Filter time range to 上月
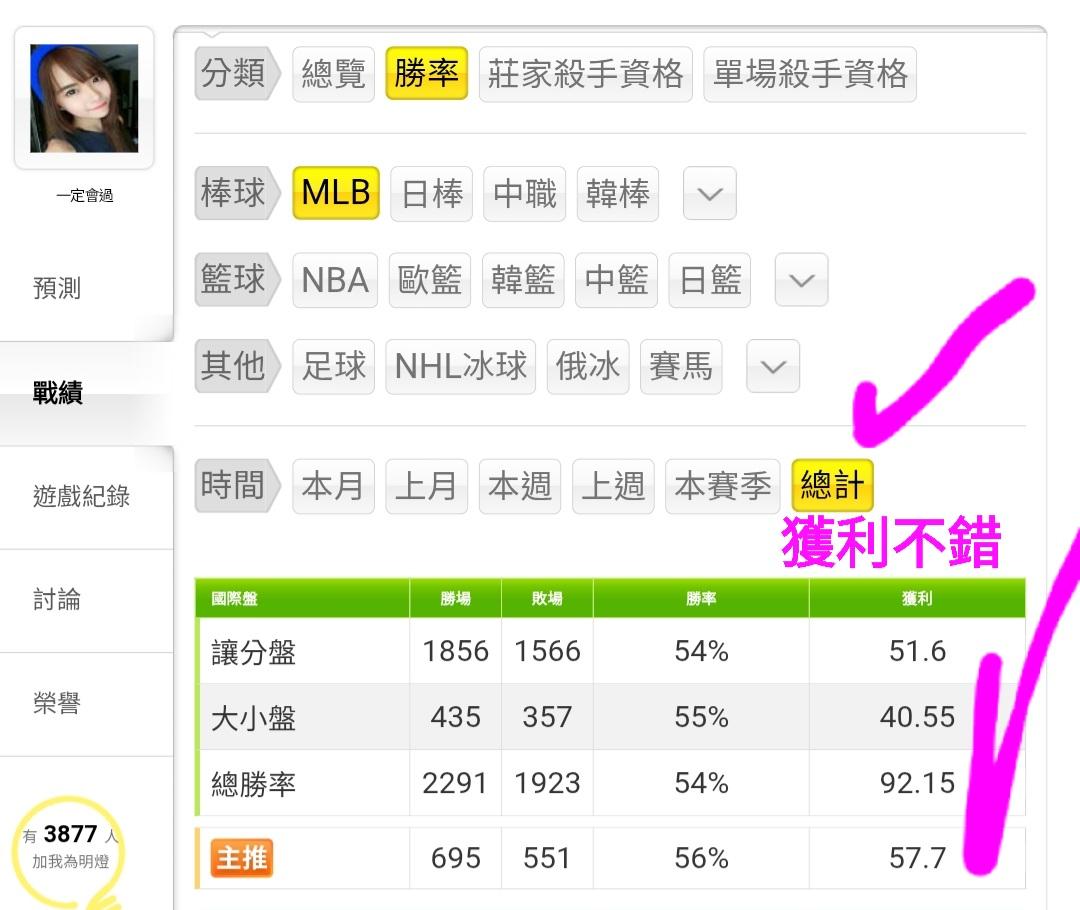The width and height of the screenshot is (1080, 910). pyautogui.click(x=427, y=487)
